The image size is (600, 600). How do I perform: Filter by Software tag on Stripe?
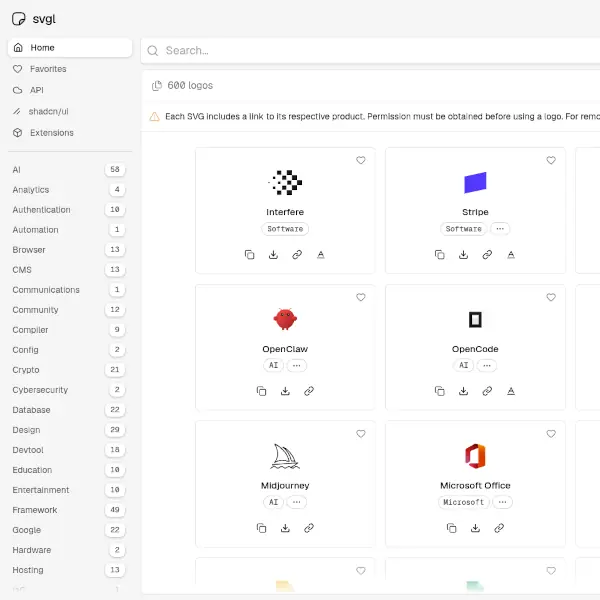(463, 229)
